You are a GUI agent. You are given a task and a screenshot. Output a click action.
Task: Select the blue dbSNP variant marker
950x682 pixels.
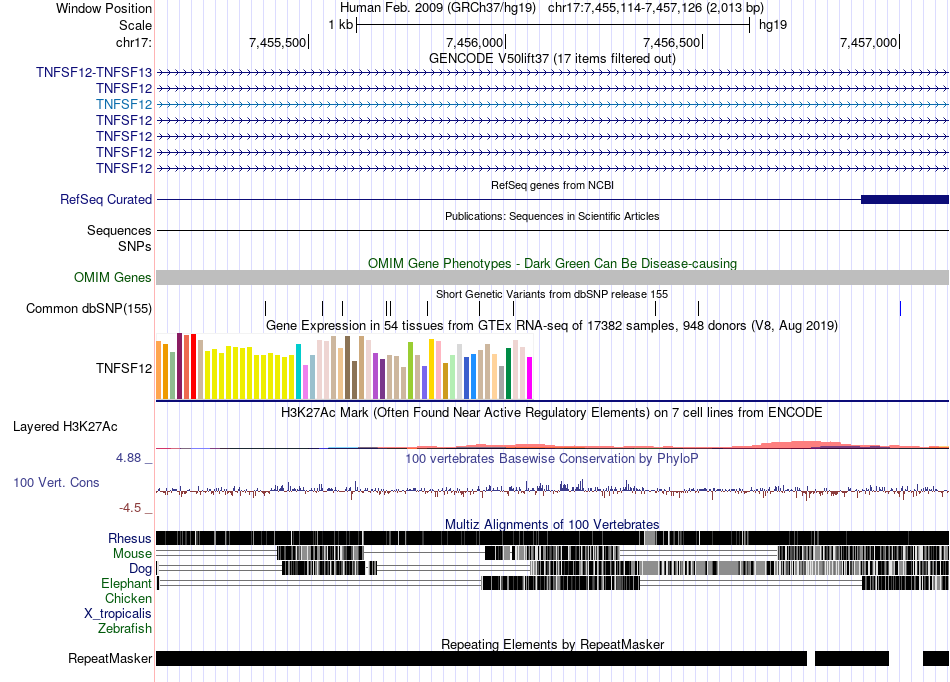[x=900, y=308]
